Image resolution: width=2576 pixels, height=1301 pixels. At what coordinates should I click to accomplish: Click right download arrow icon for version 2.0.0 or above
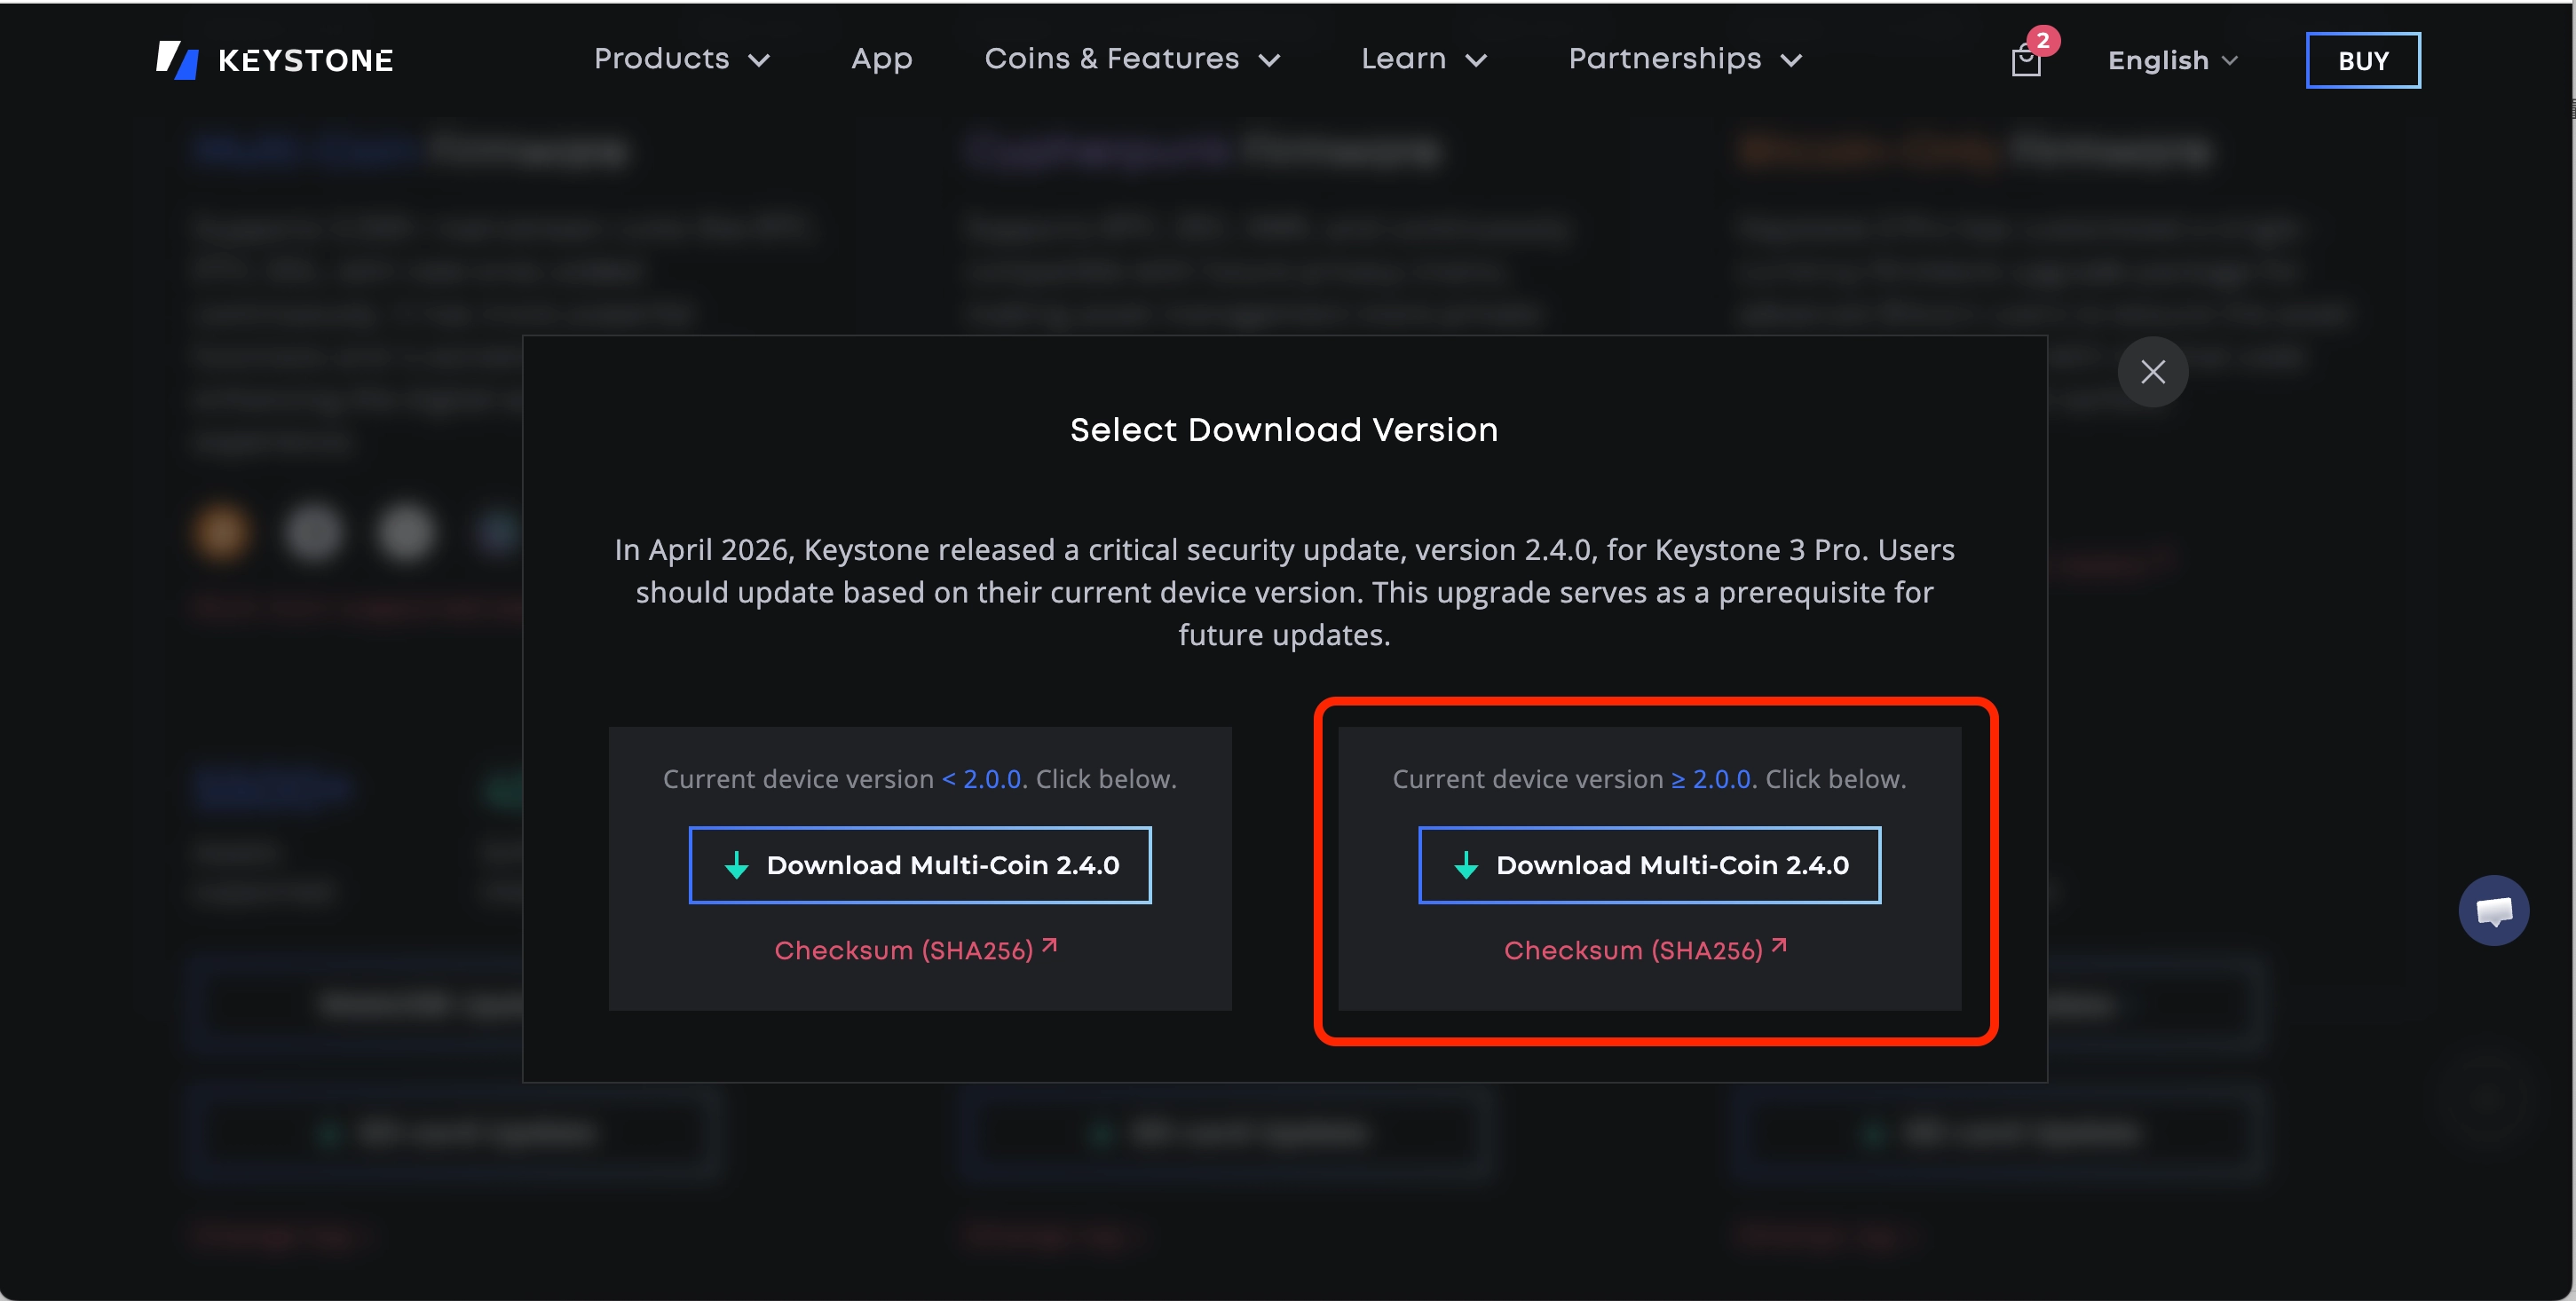tap(1466, 865)
